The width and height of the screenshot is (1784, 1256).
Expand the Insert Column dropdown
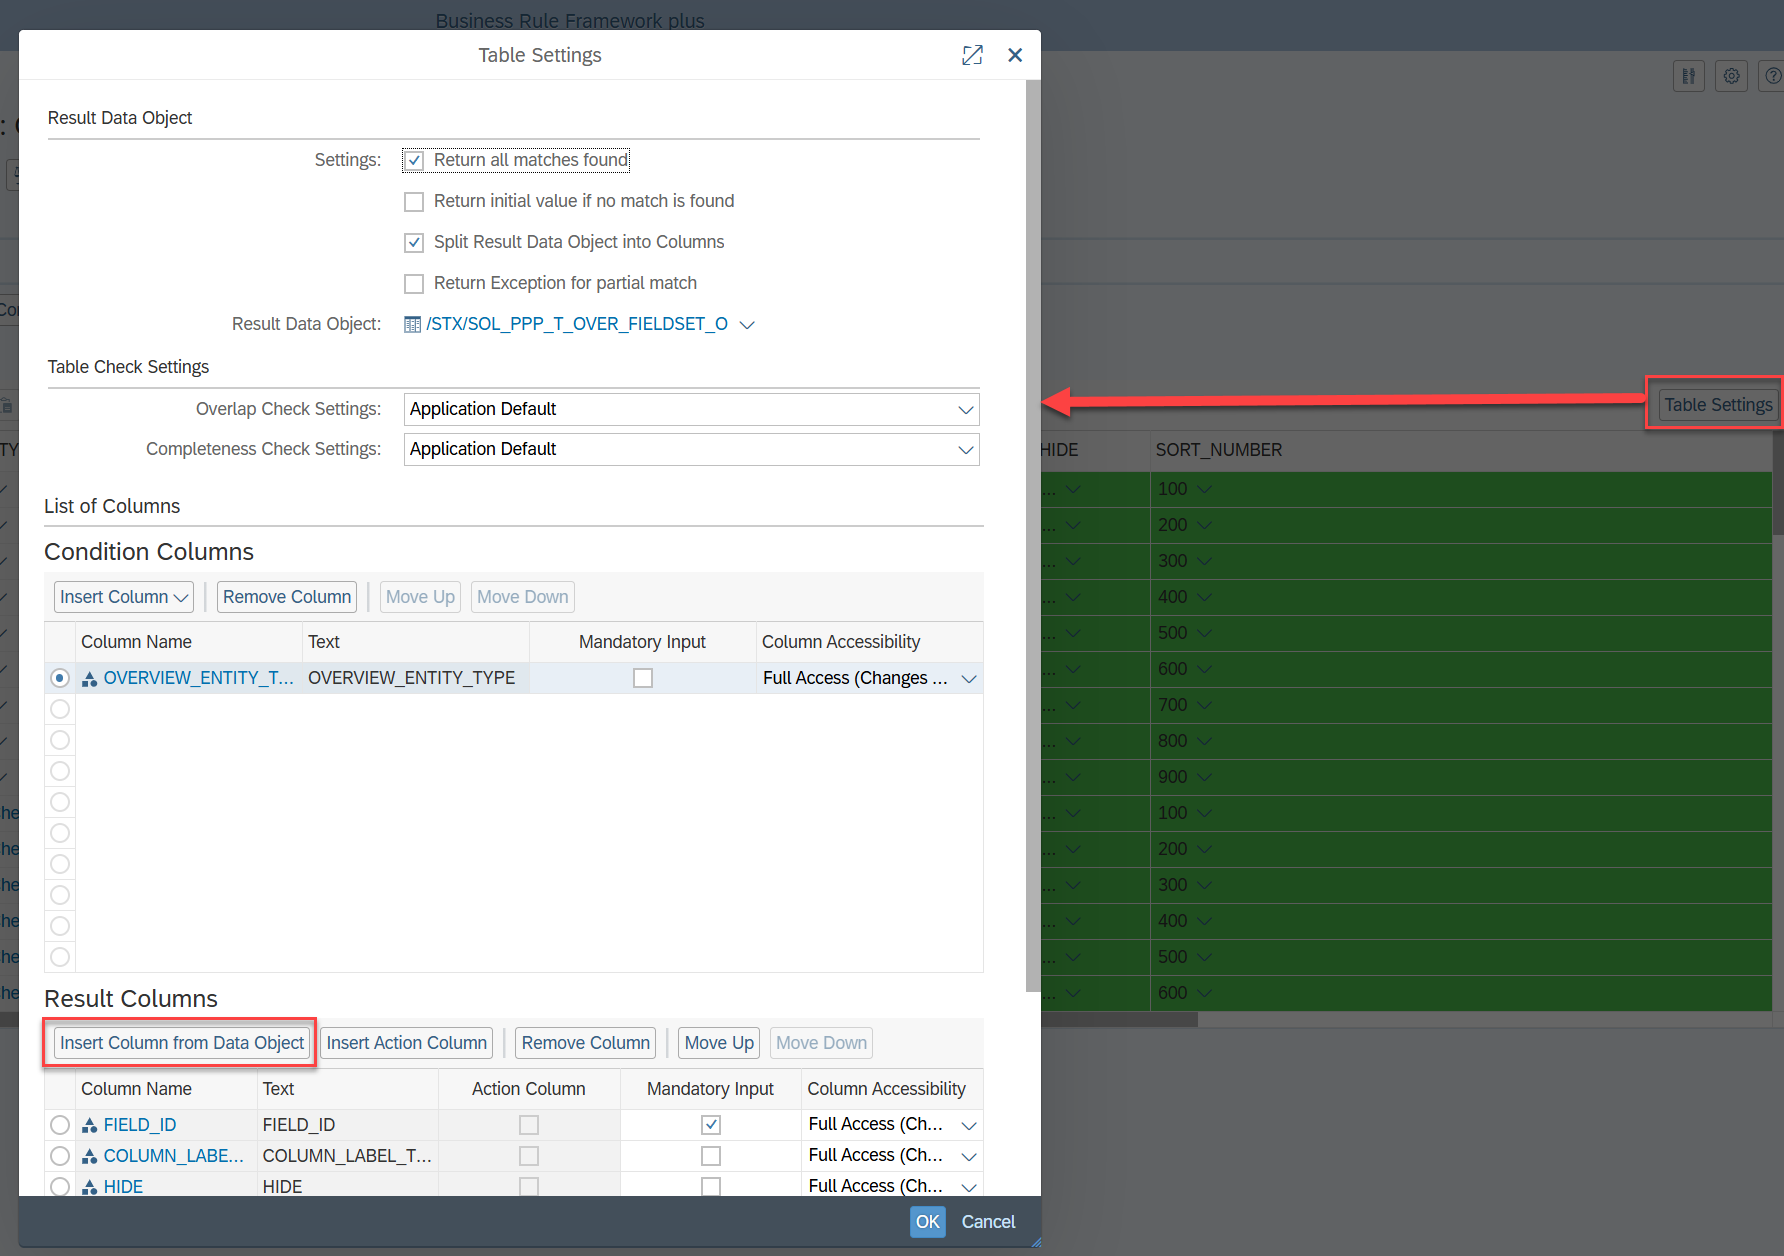(x=124, y=597)
